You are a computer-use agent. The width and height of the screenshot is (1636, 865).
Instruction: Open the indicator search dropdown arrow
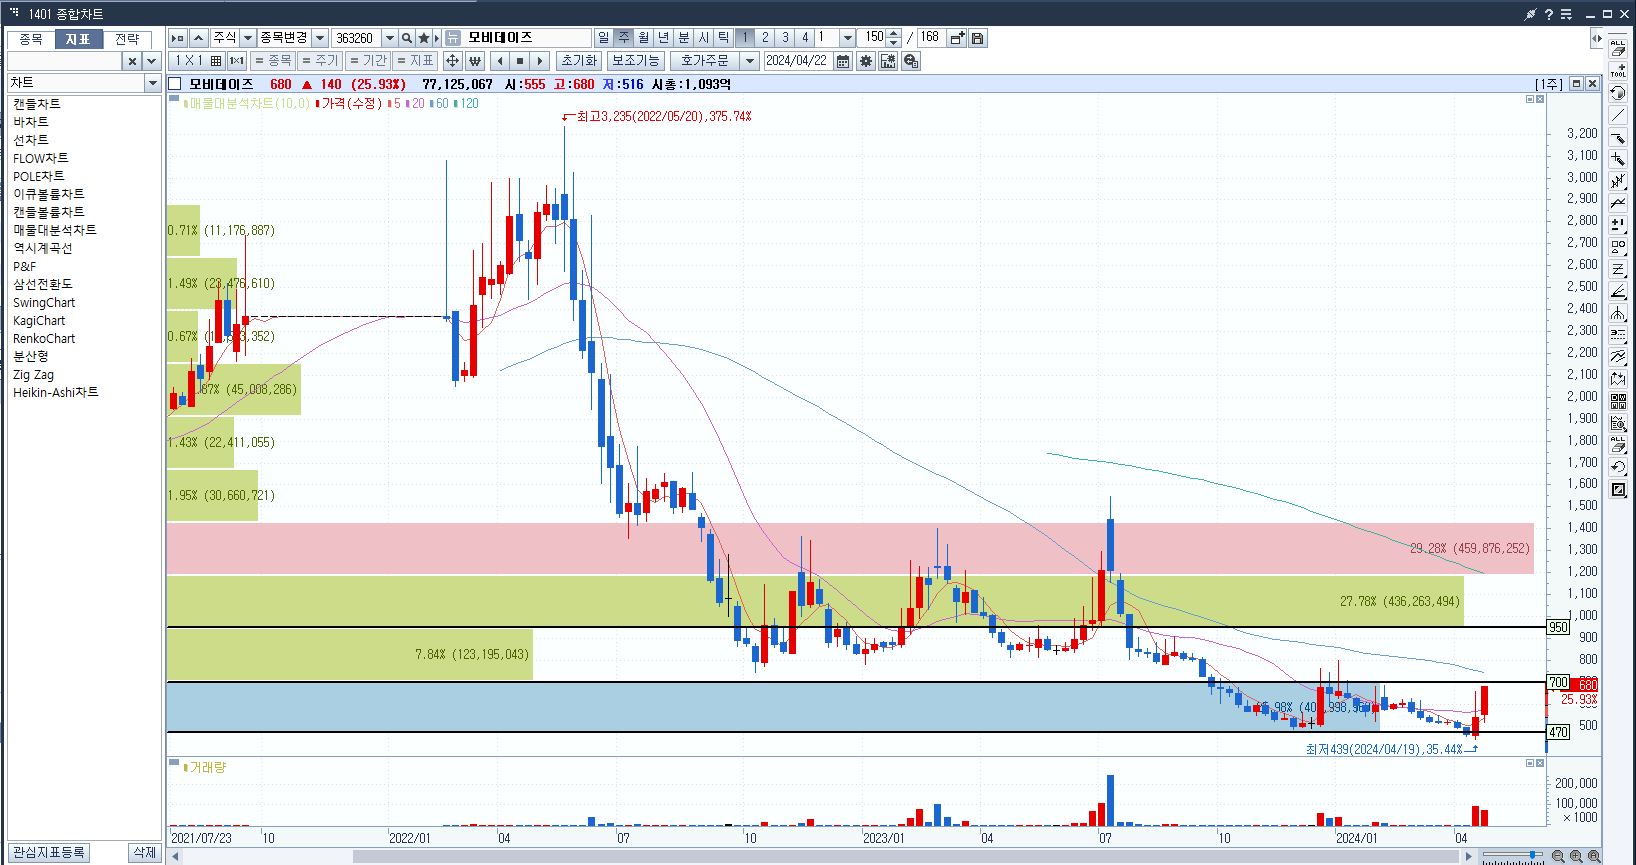152,61
